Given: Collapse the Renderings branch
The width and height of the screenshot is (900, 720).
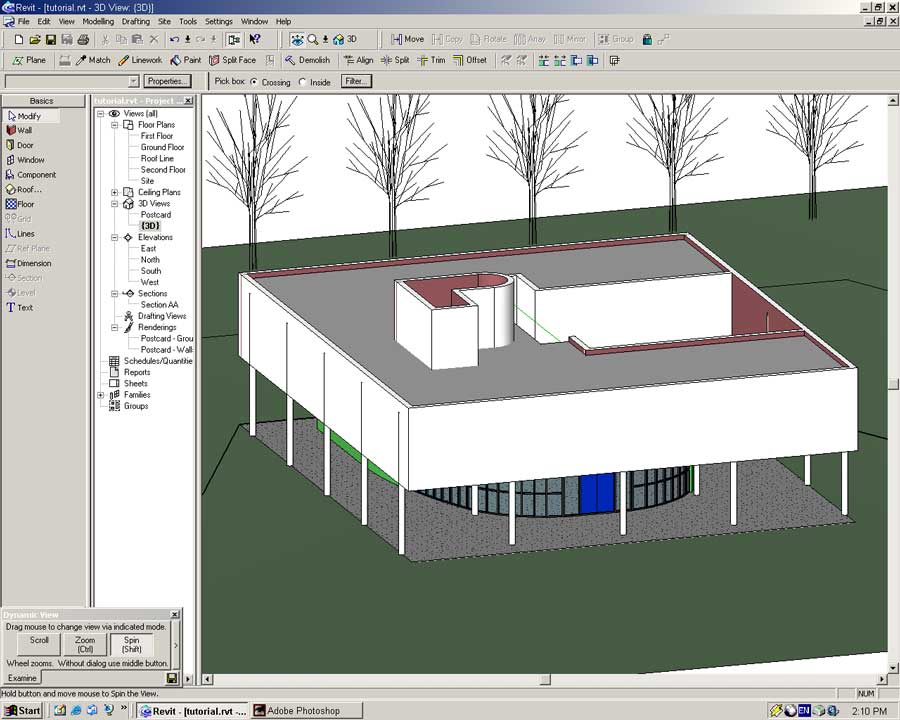Looking at the screenshot, I should (x=114, y=327).
